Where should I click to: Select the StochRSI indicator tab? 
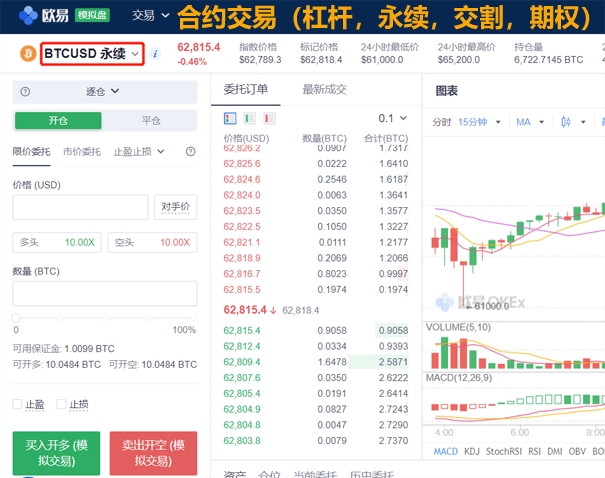pos(504,451)
